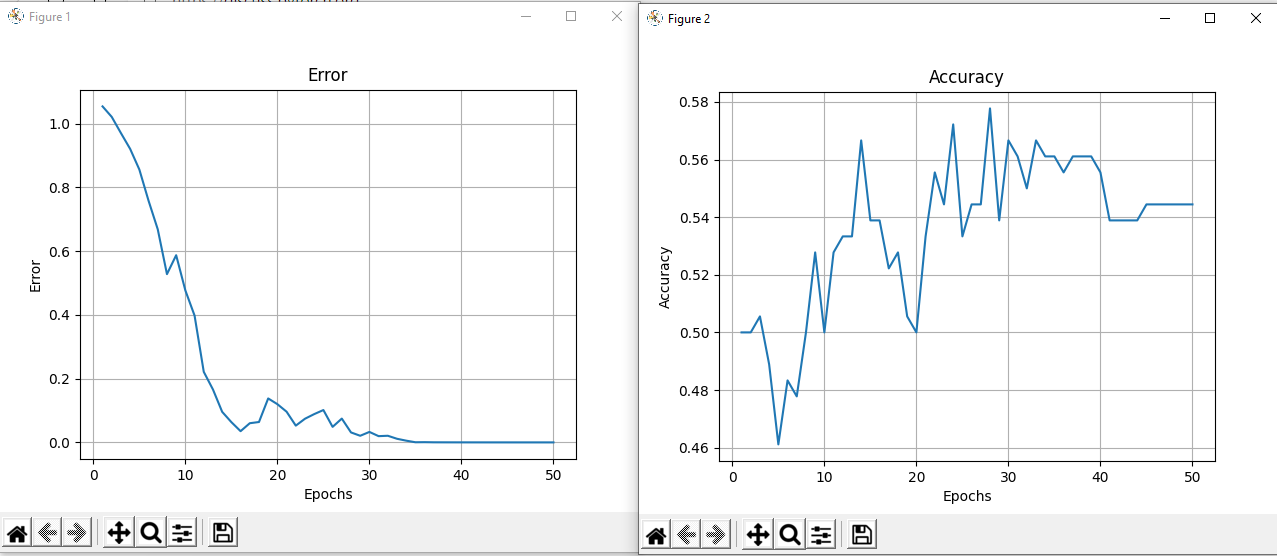Click the "Error" plot title
This screenshot has width=1277, height=556.
327,75
